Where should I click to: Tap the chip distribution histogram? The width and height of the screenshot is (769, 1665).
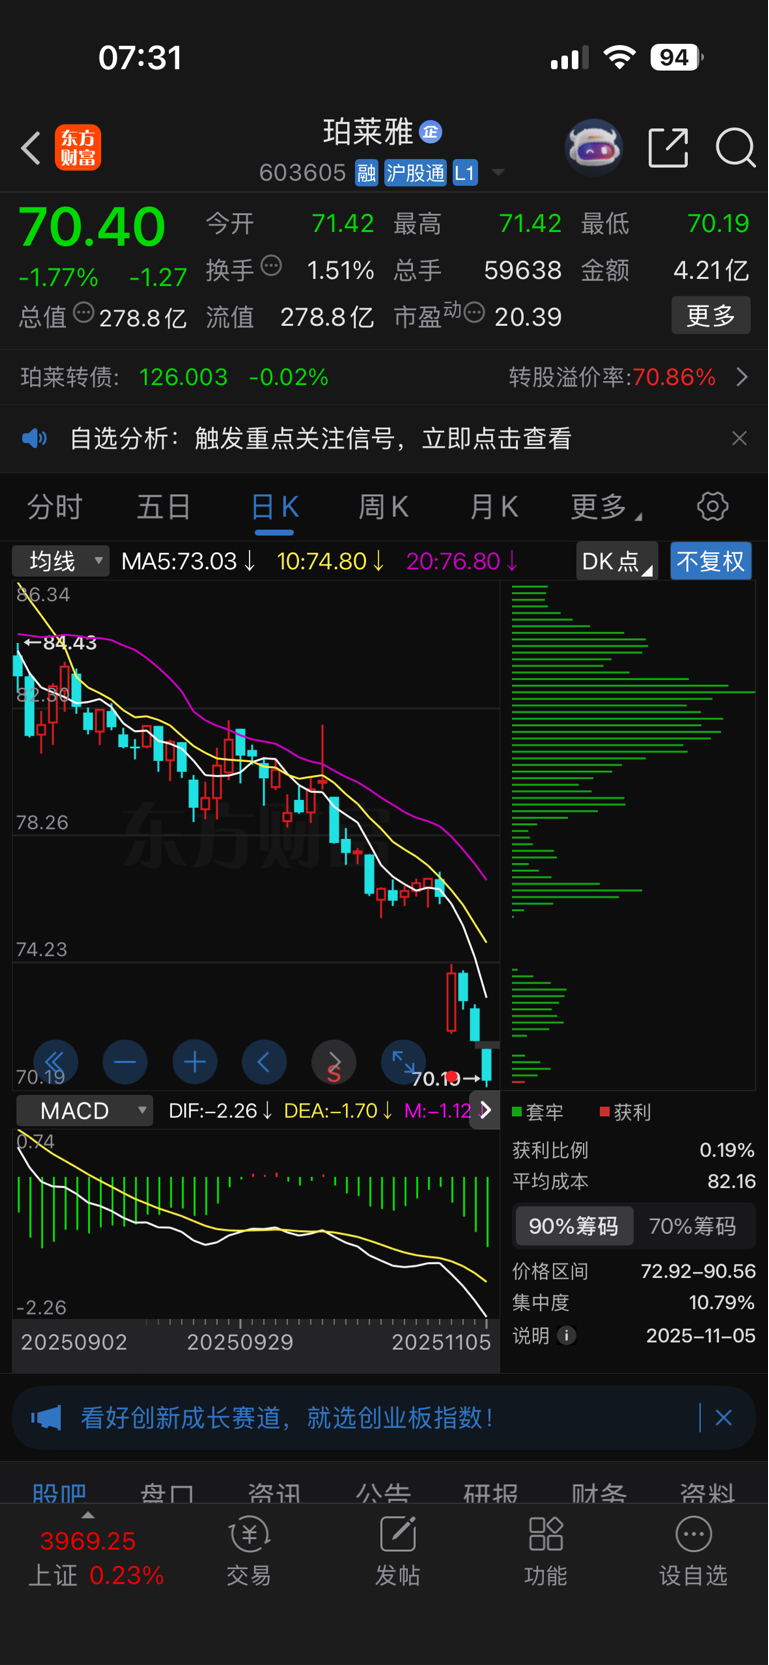(x=632, y=835)
